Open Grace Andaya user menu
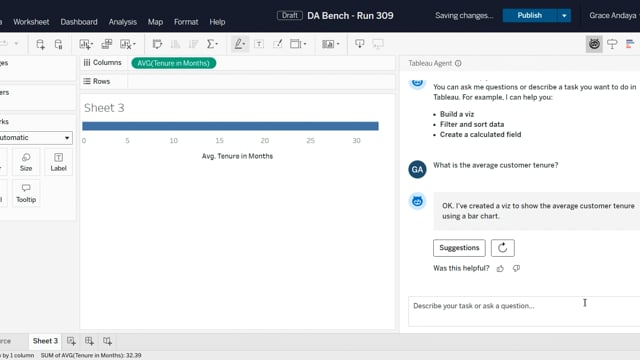Image resolution: width=640 pixels, height=360 pixels. pos(613,16)
